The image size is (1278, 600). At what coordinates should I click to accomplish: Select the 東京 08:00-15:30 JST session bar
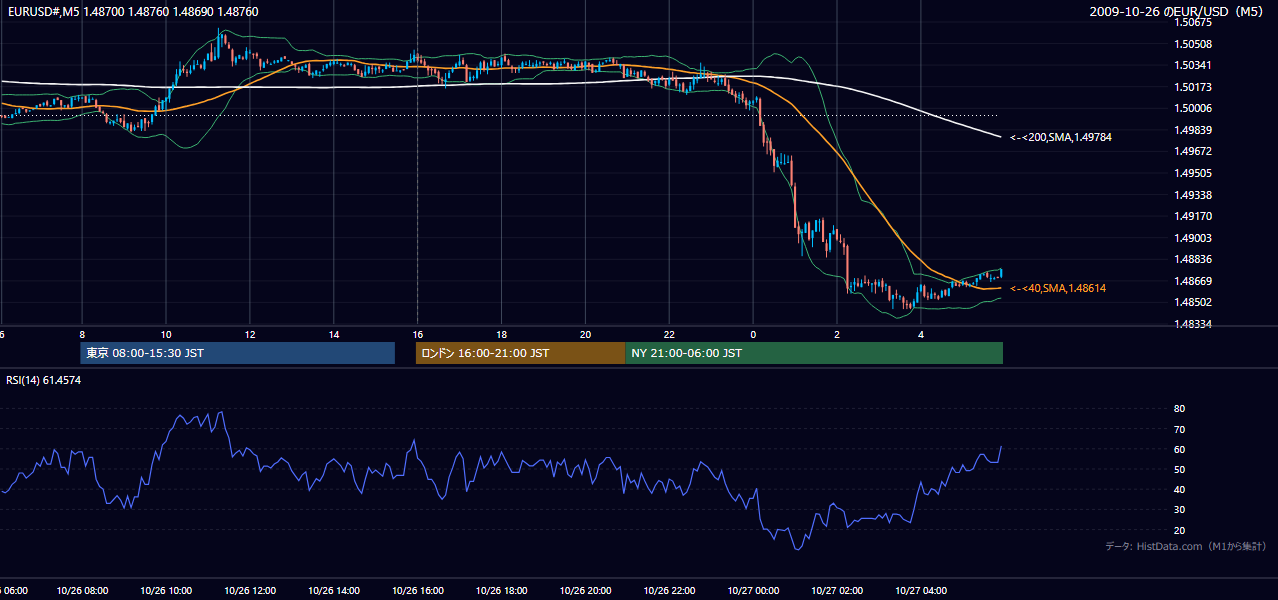pos(238,353)
